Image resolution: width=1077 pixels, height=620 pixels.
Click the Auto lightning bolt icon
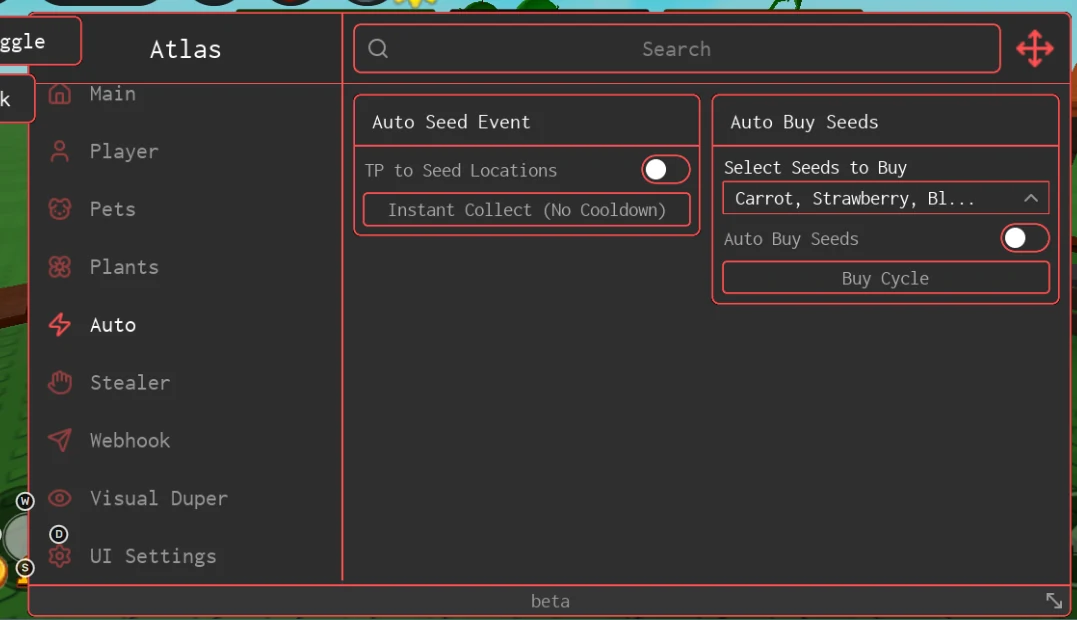60,325
